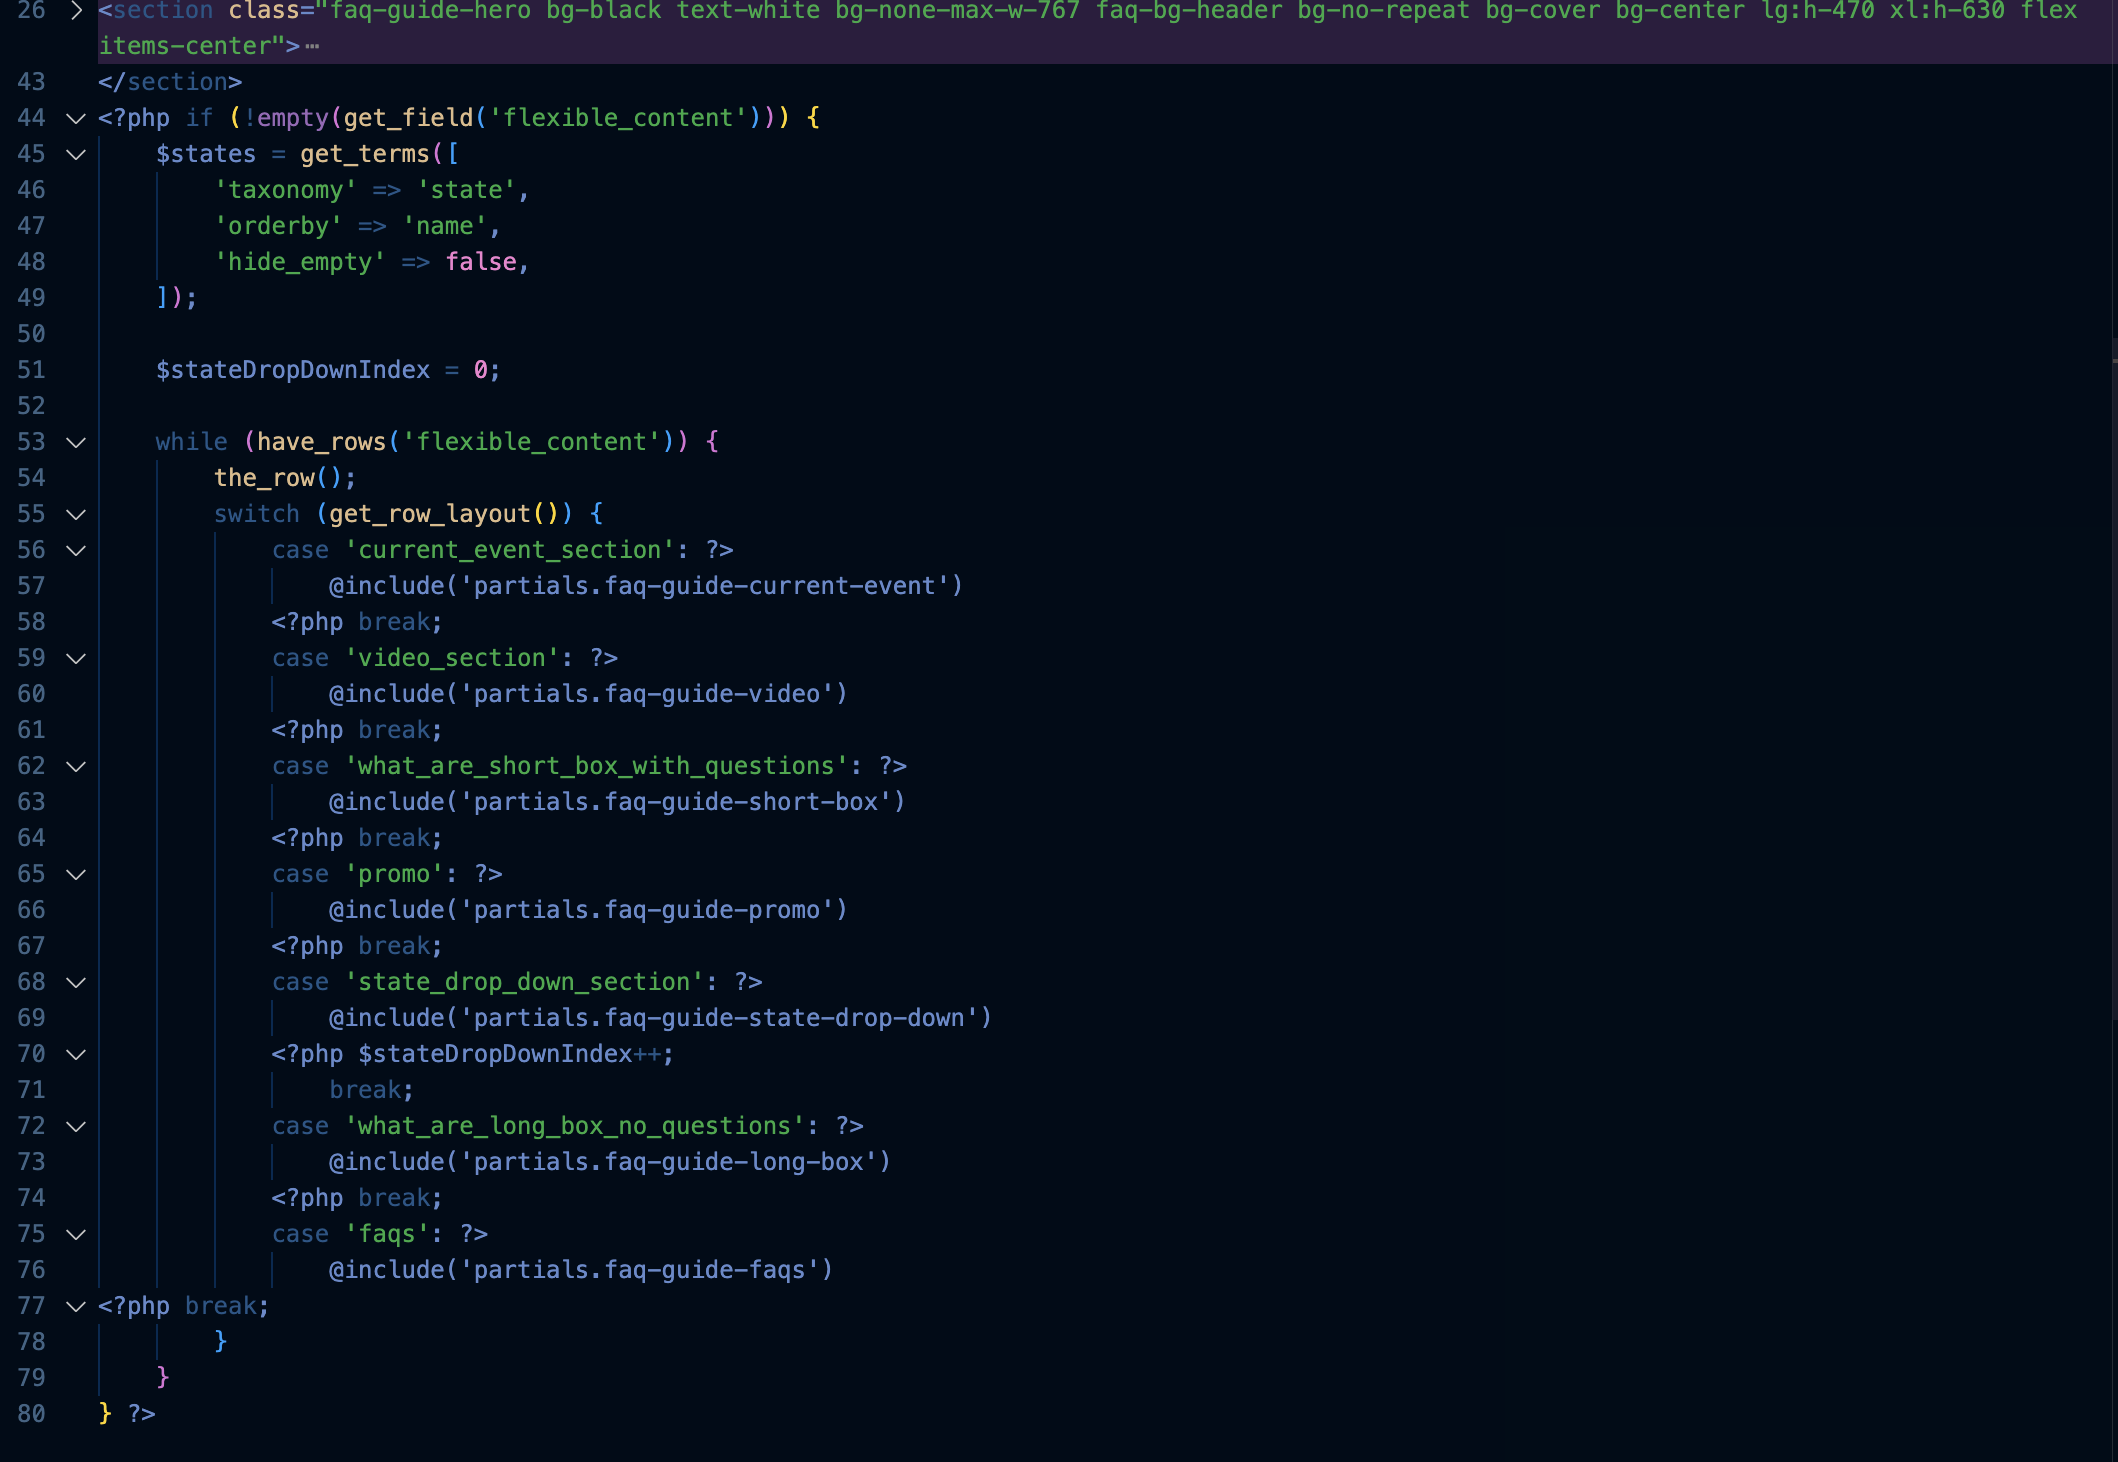Fold the what_are_short_box_with_questions case
2118x1462 pixels.
(x=76, y=766)
